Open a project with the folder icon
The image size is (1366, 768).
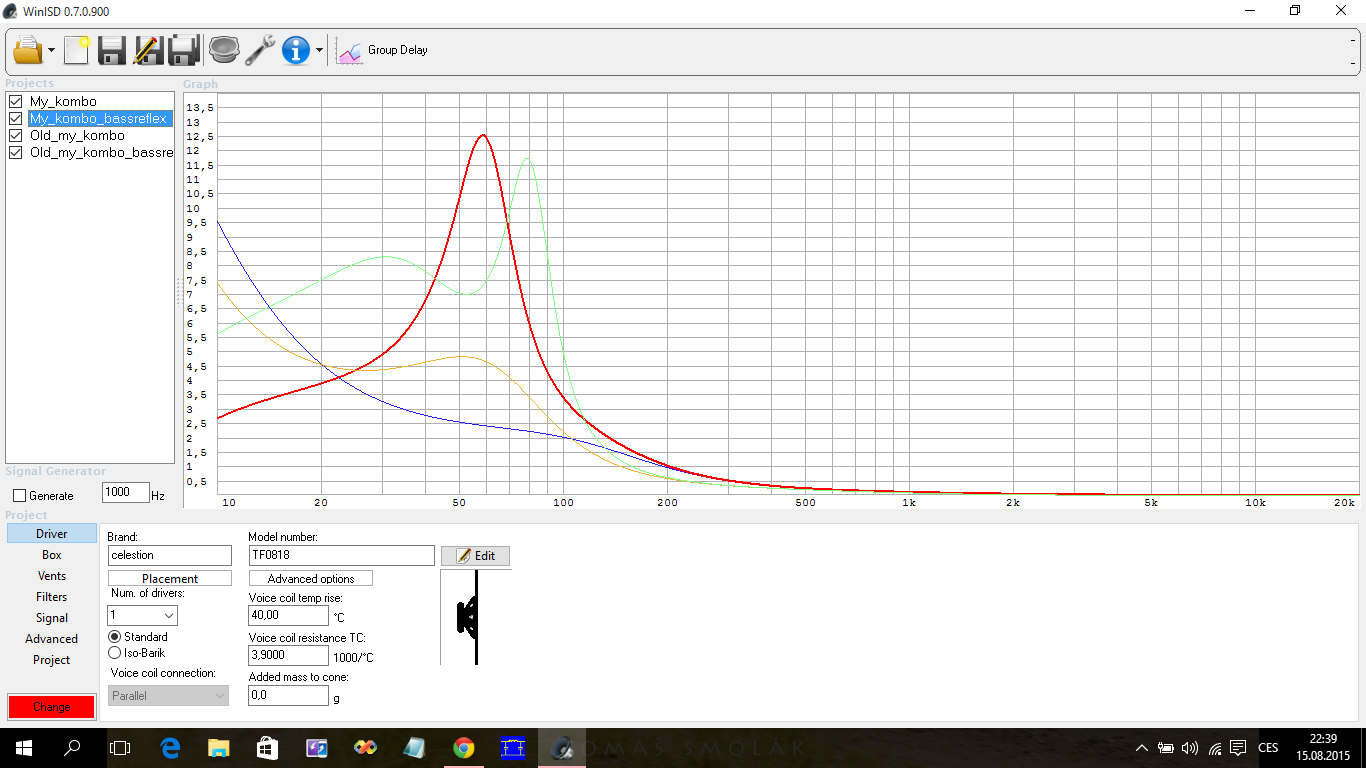point(27,50)
